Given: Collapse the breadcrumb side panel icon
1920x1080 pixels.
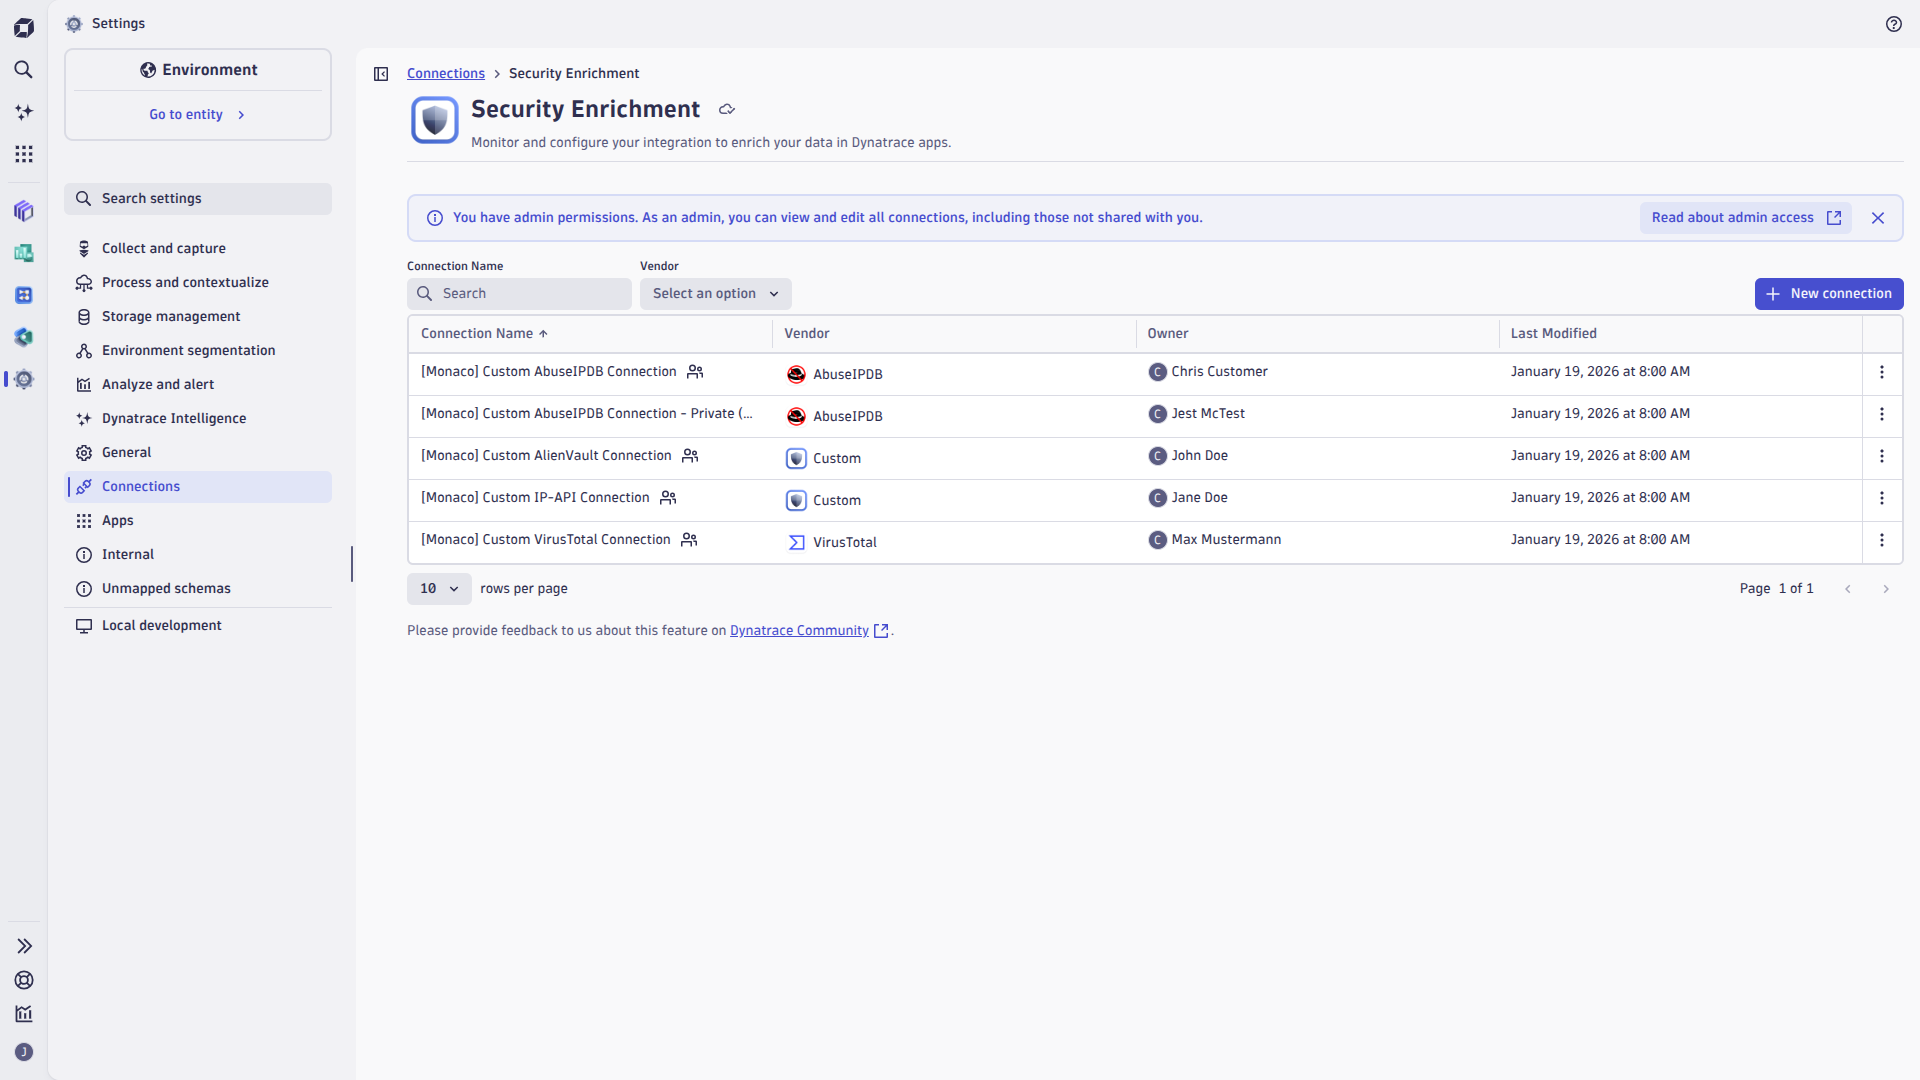Looking at the screenshot, I should pyautogui.click(x=381, y=73).
